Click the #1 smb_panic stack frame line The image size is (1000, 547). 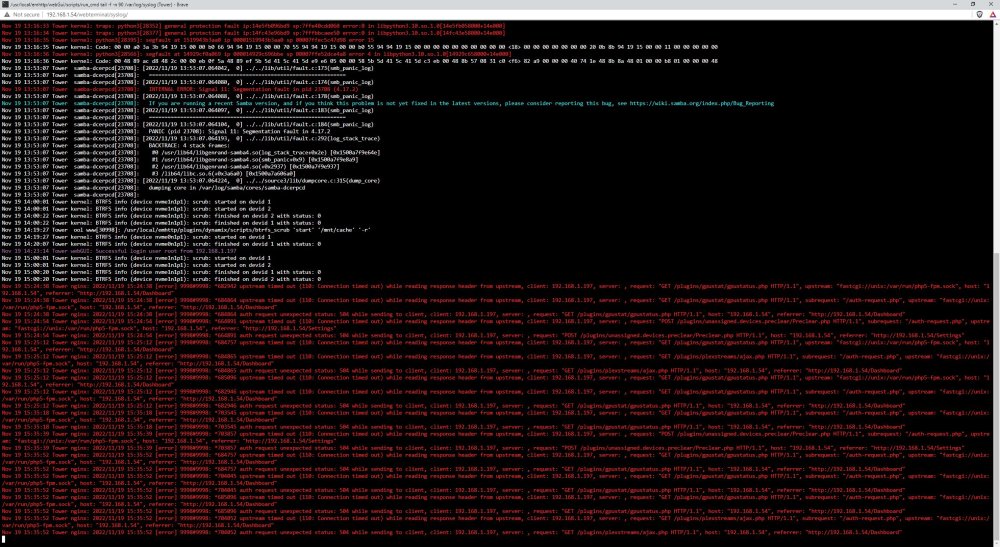pos(180,159)
